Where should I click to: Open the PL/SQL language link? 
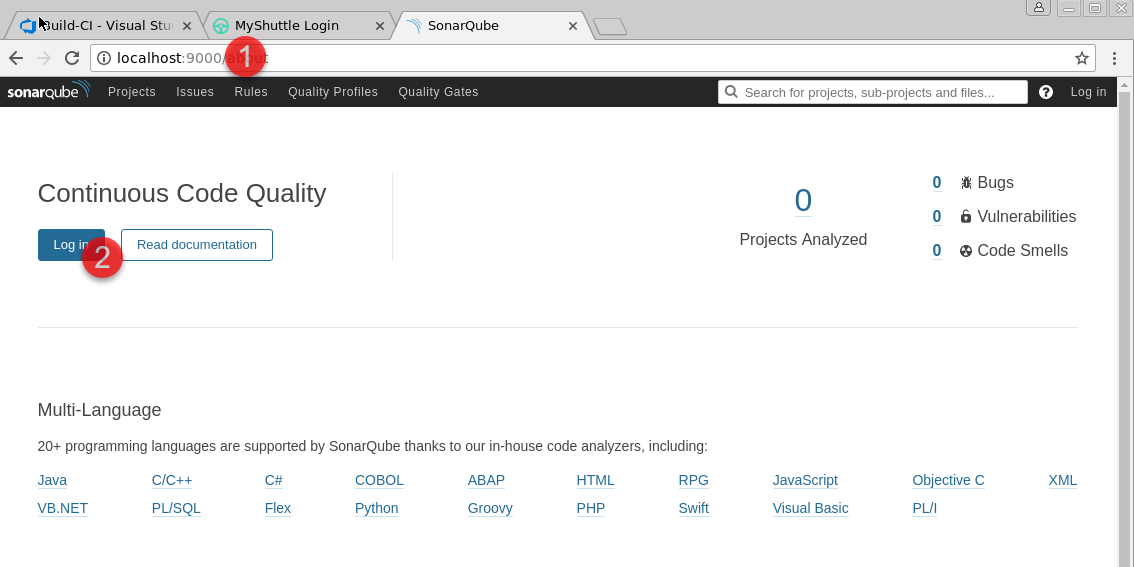coord(176,508)
